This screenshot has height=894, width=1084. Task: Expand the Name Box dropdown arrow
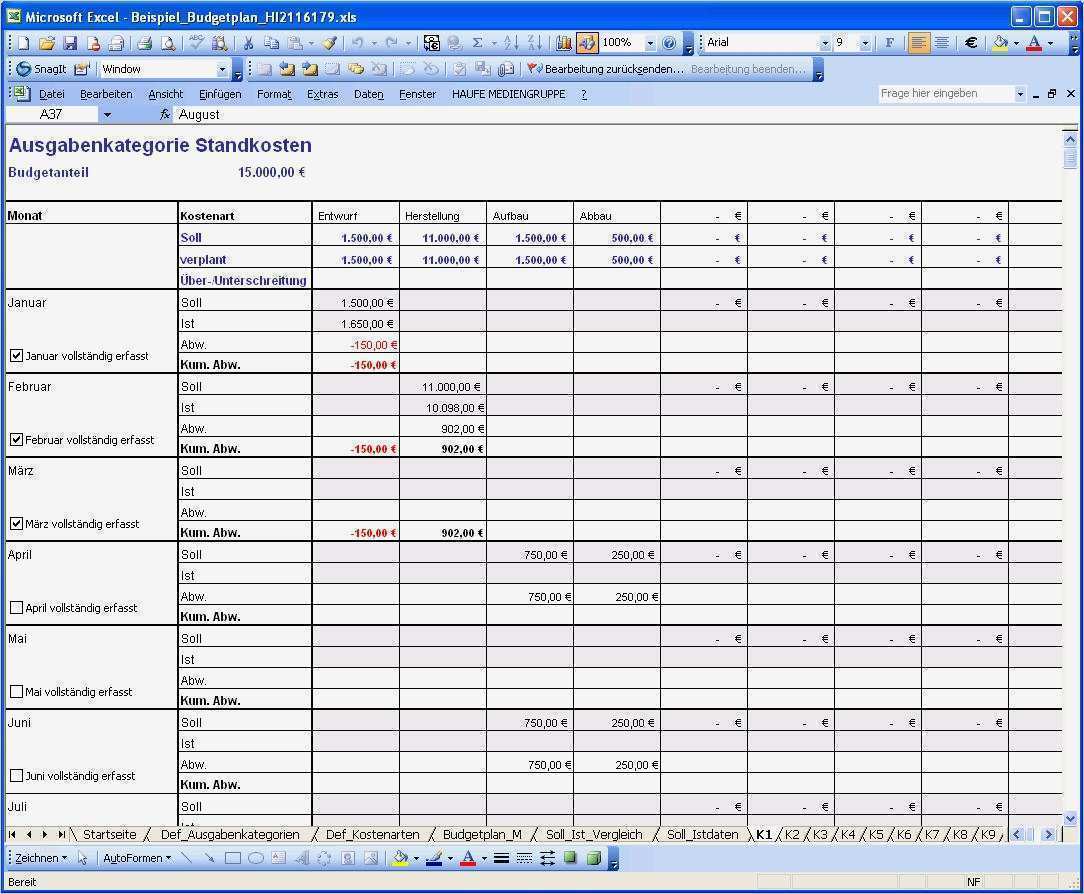(x=107, y=115)
